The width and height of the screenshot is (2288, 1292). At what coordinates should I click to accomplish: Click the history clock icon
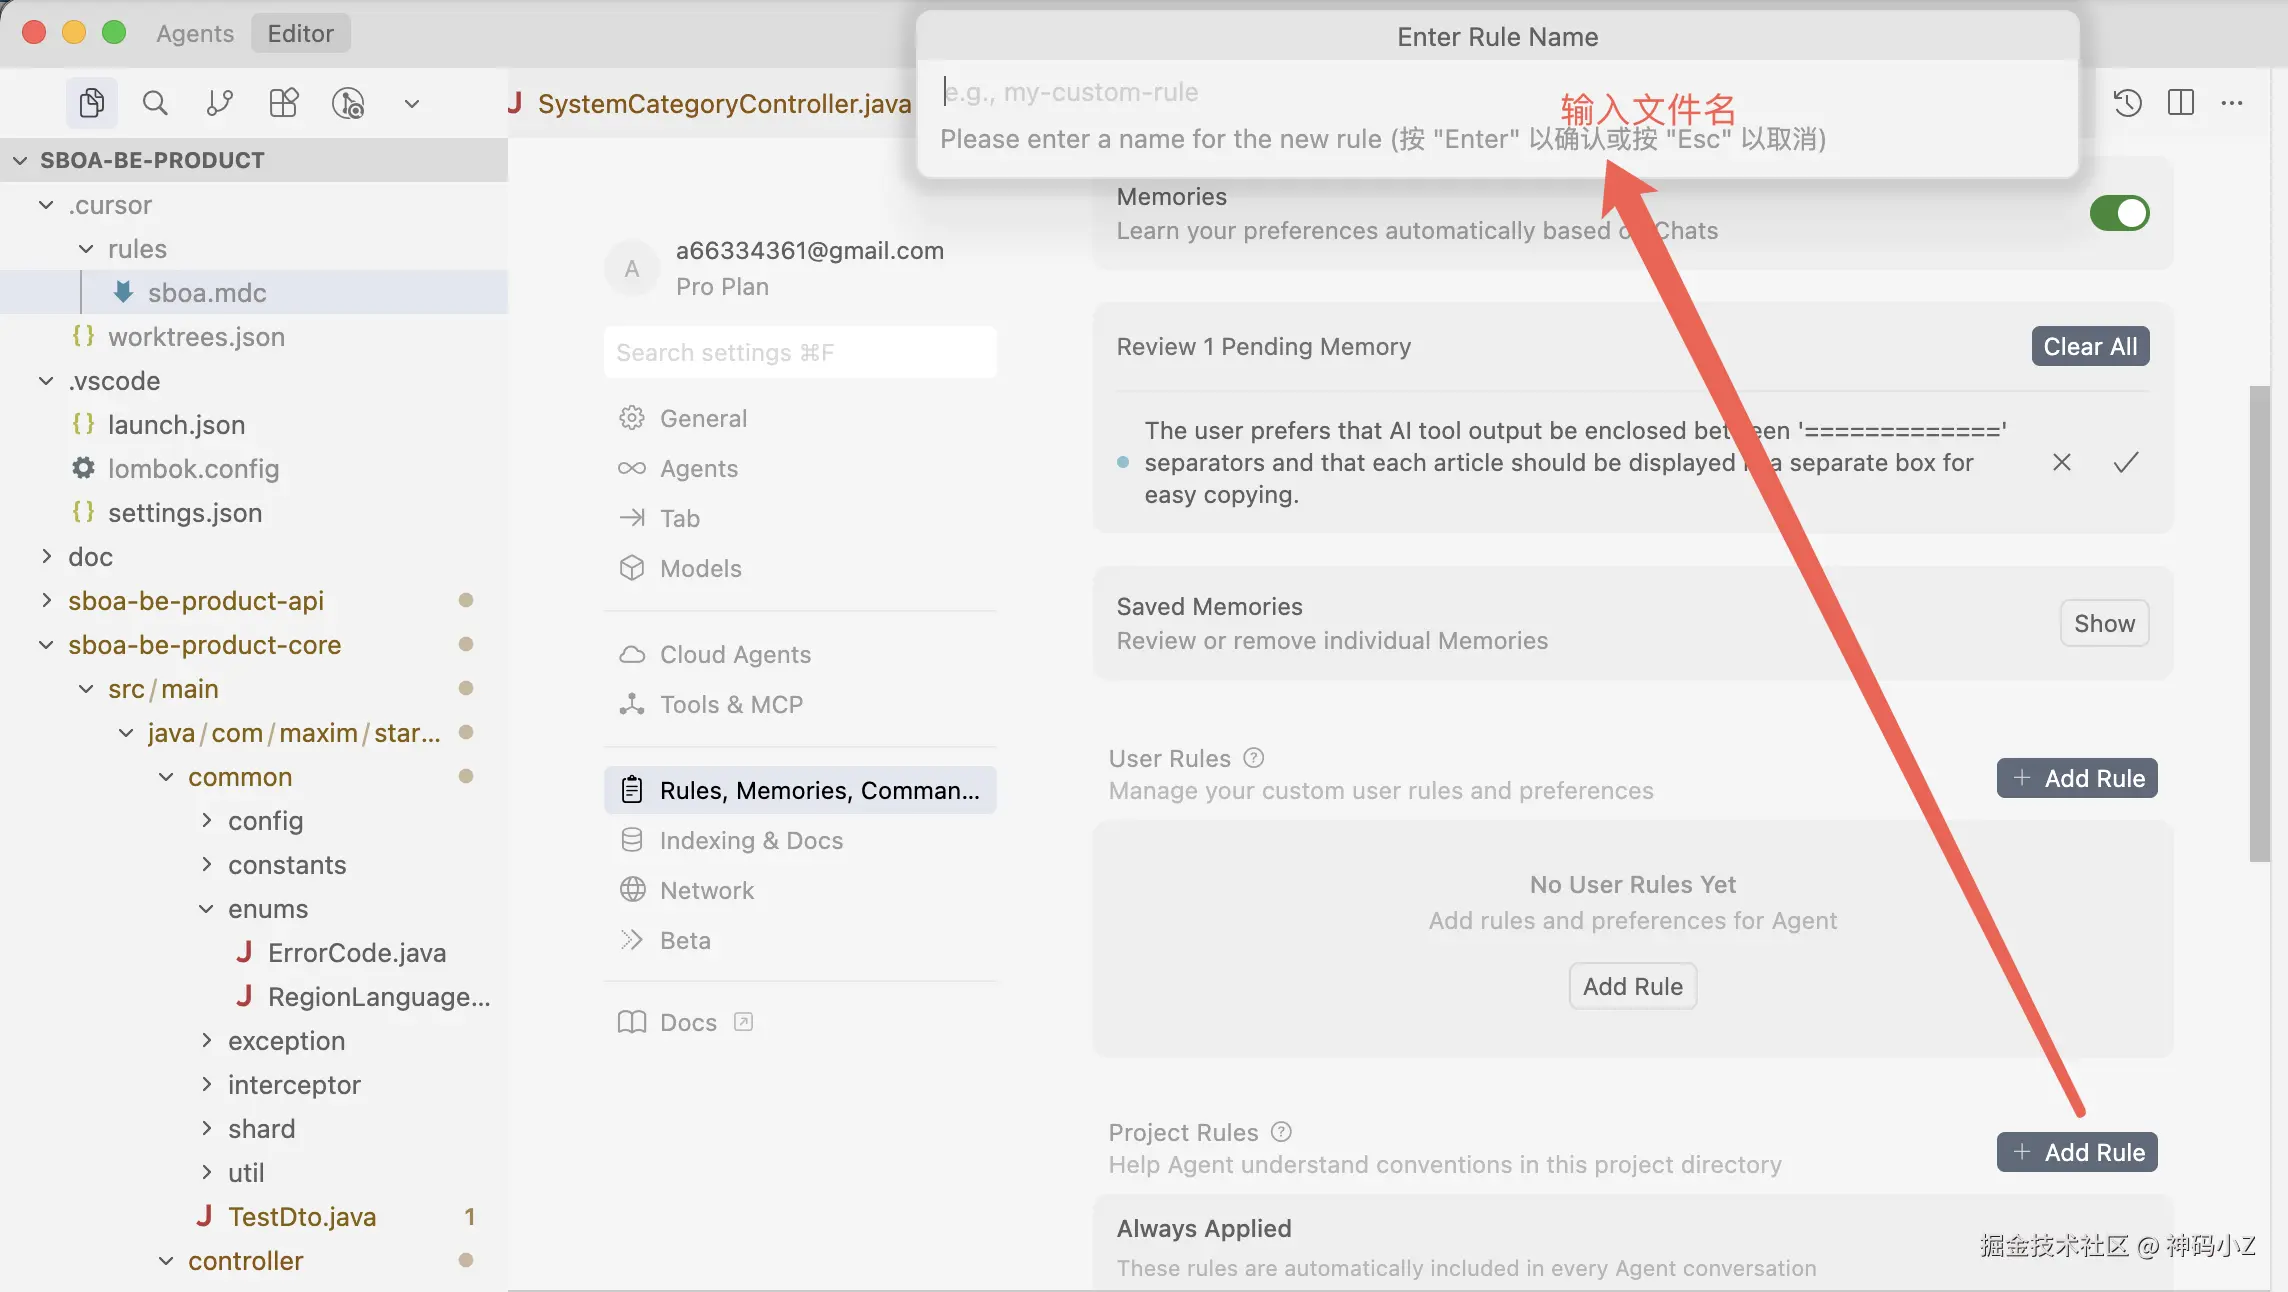(2127, 102)
